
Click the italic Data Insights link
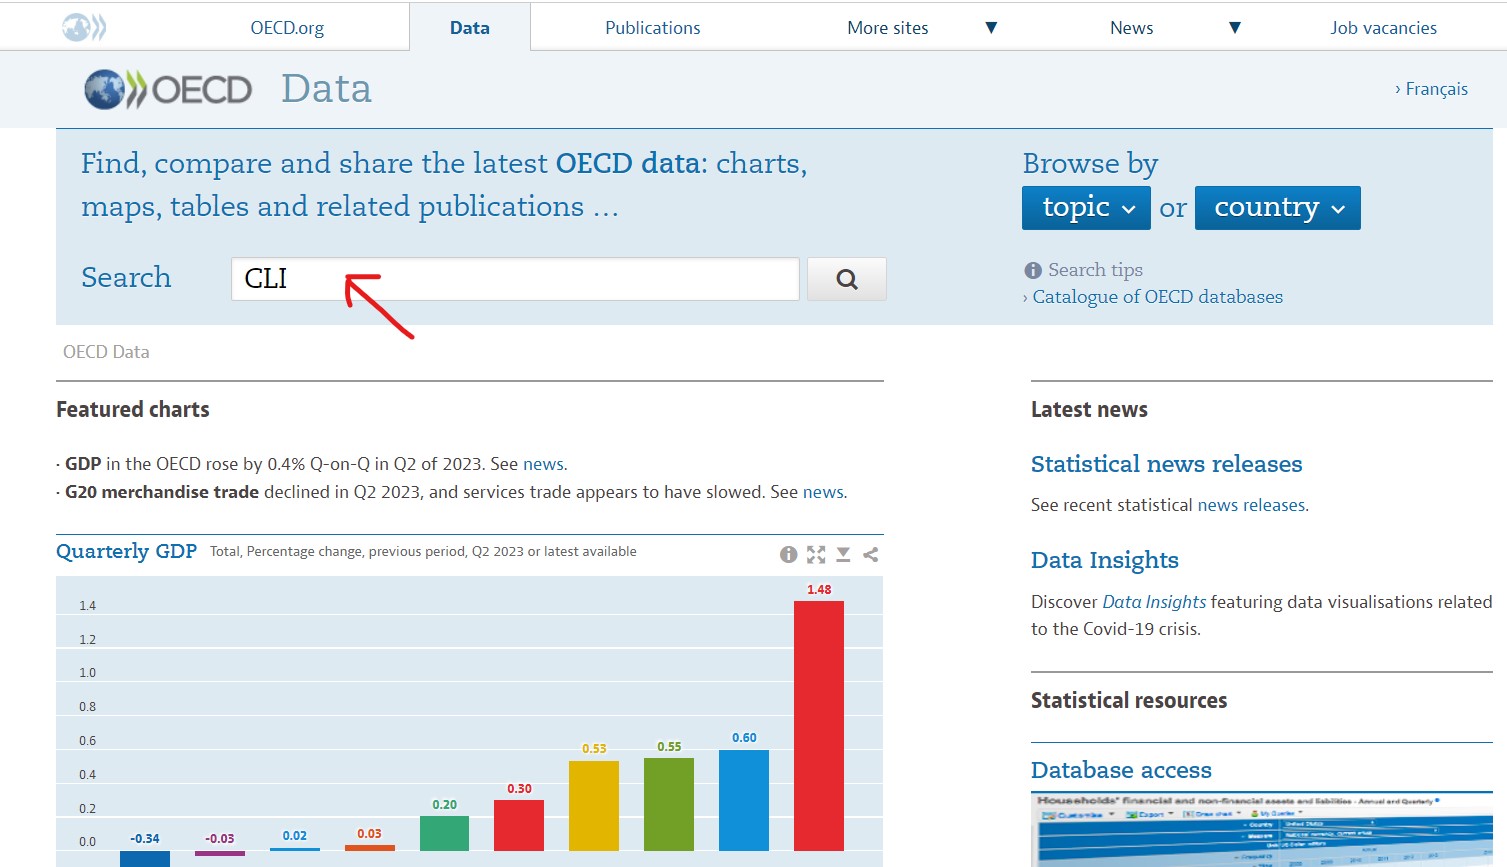[x=1154, y=602]
